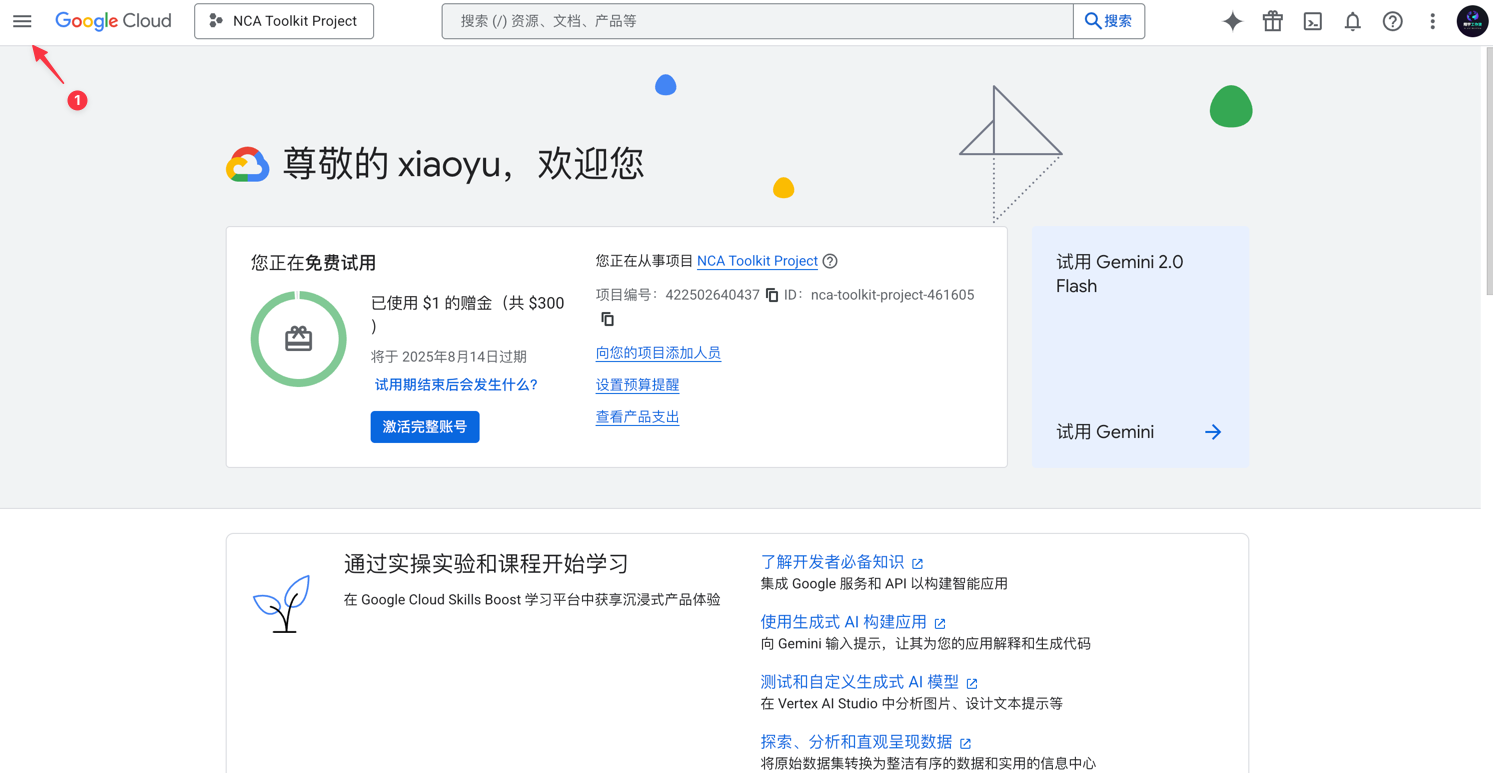Open the three-dot more options menu
This screenshot has width=1493, height=773.
[1432, 20]
